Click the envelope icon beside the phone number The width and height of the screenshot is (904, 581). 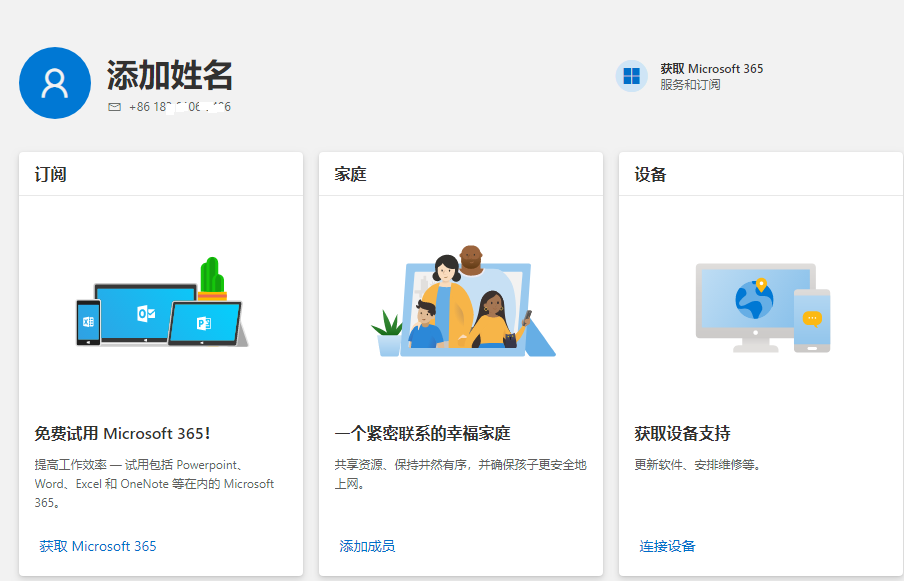pyautogui.click(x=113, y=106)
